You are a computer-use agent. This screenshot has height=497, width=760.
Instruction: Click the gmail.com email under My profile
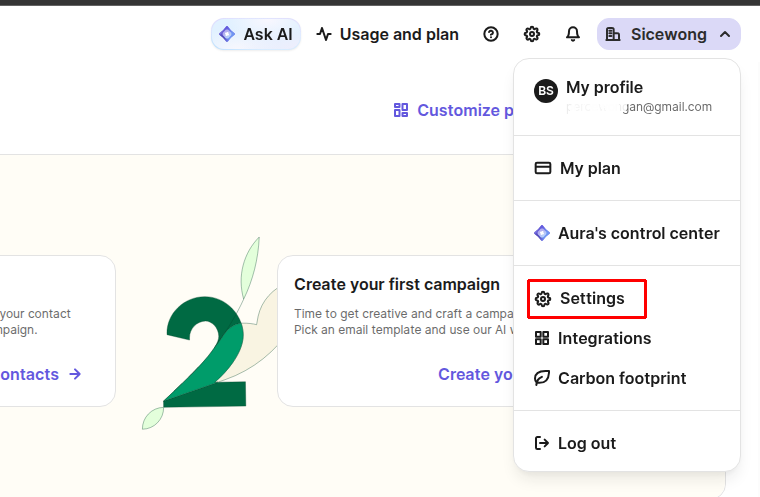click(x=639, y=107)
